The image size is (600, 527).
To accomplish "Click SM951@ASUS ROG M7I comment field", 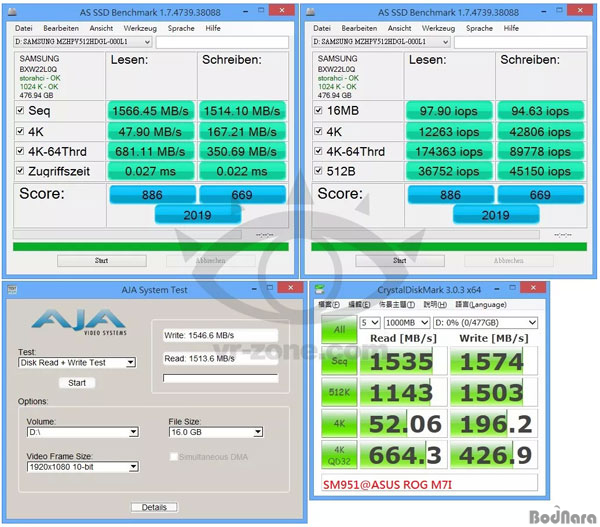I will tap(429, 483).
